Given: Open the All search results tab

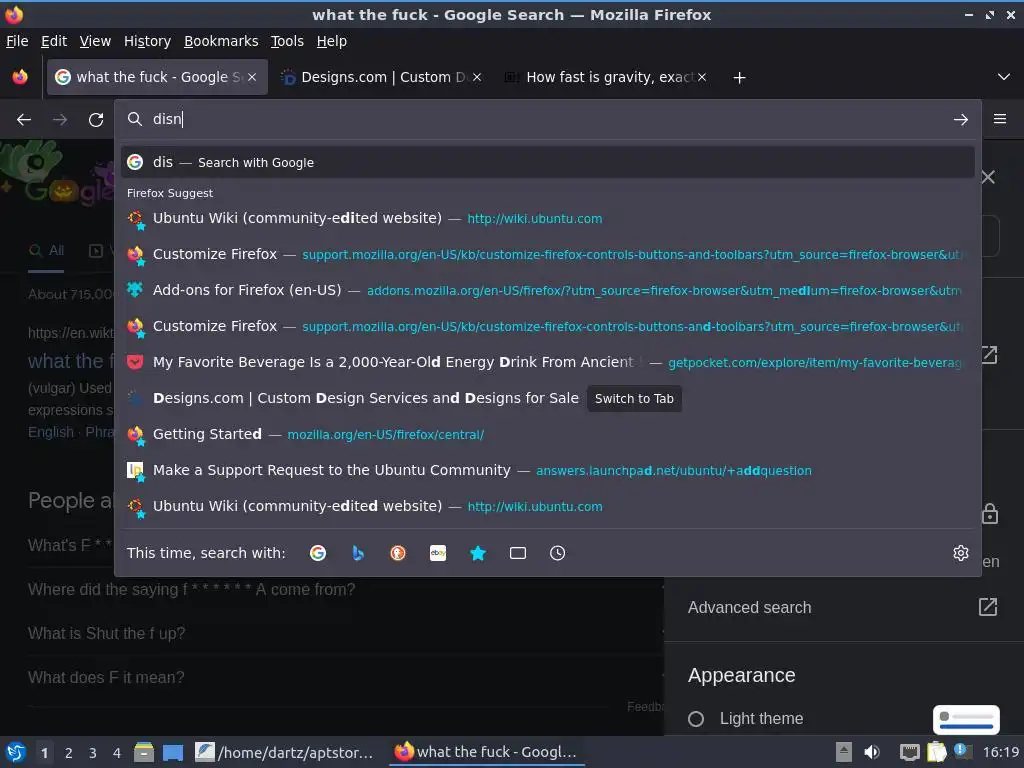Looking at the screenshot, I should tap(46, 251).
